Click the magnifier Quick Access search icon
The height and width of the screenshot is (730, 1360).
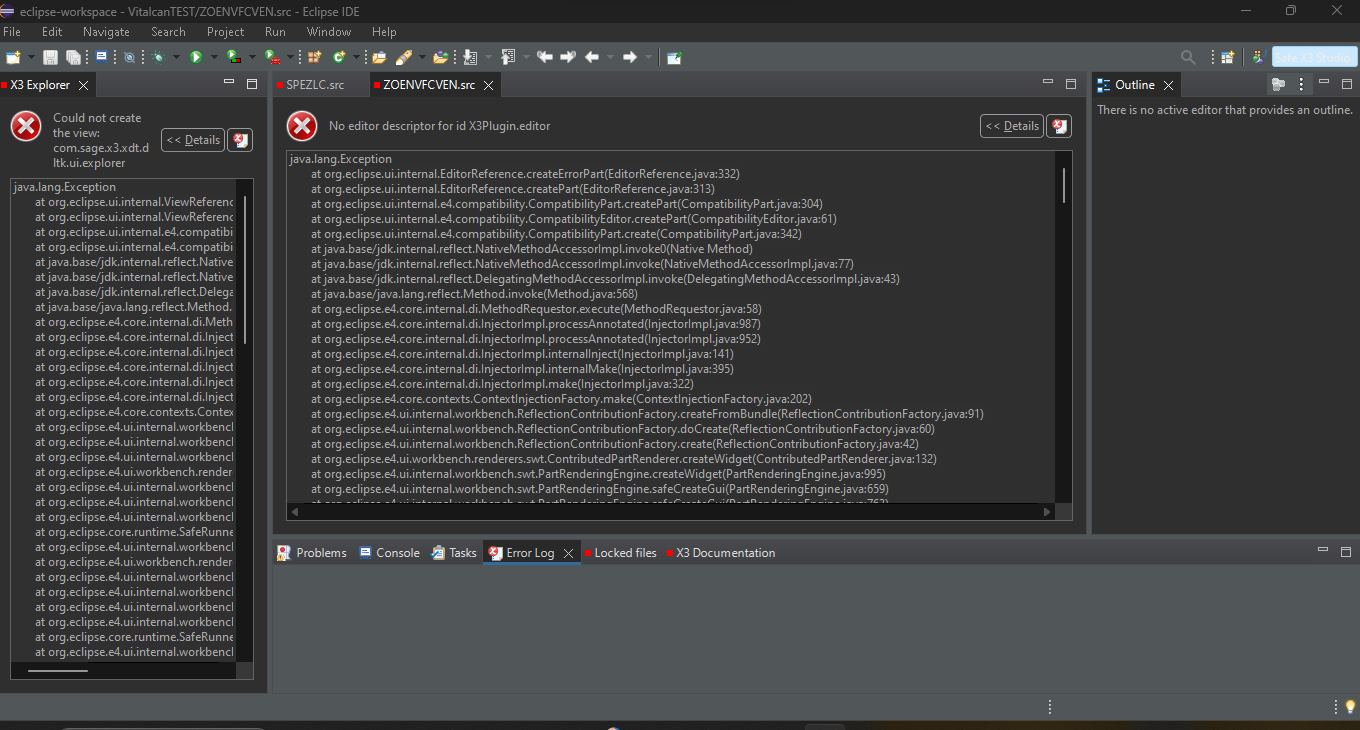[x=1188, y=57]
